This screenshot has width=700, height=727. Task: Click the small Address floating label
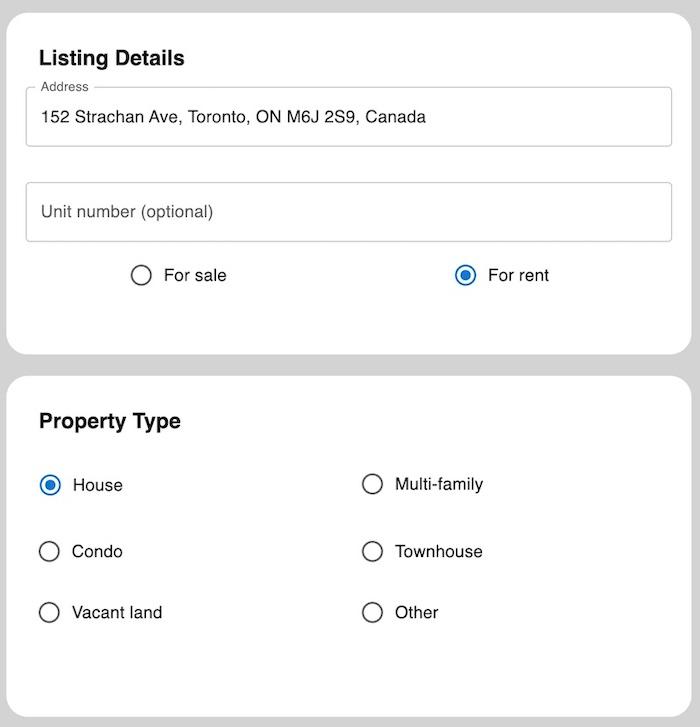coord(64,87)
